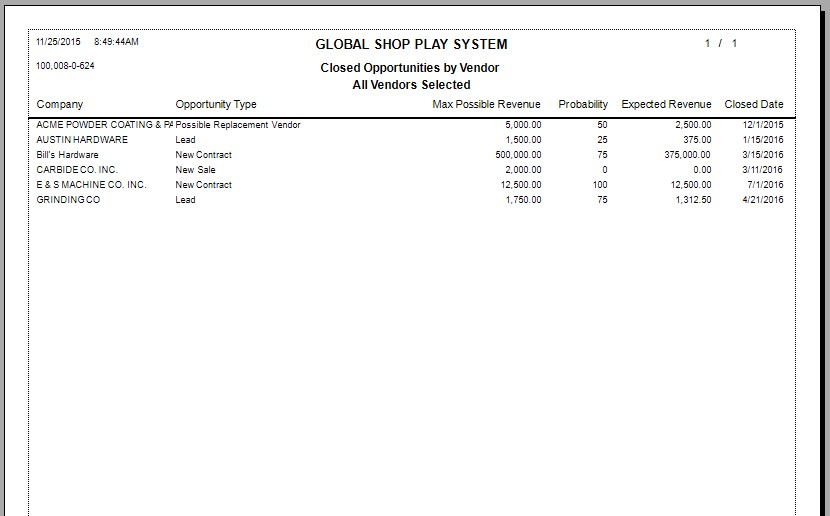Click expected revenue 2,500.00
Screen dimensions: 830x516
point(693,125)
